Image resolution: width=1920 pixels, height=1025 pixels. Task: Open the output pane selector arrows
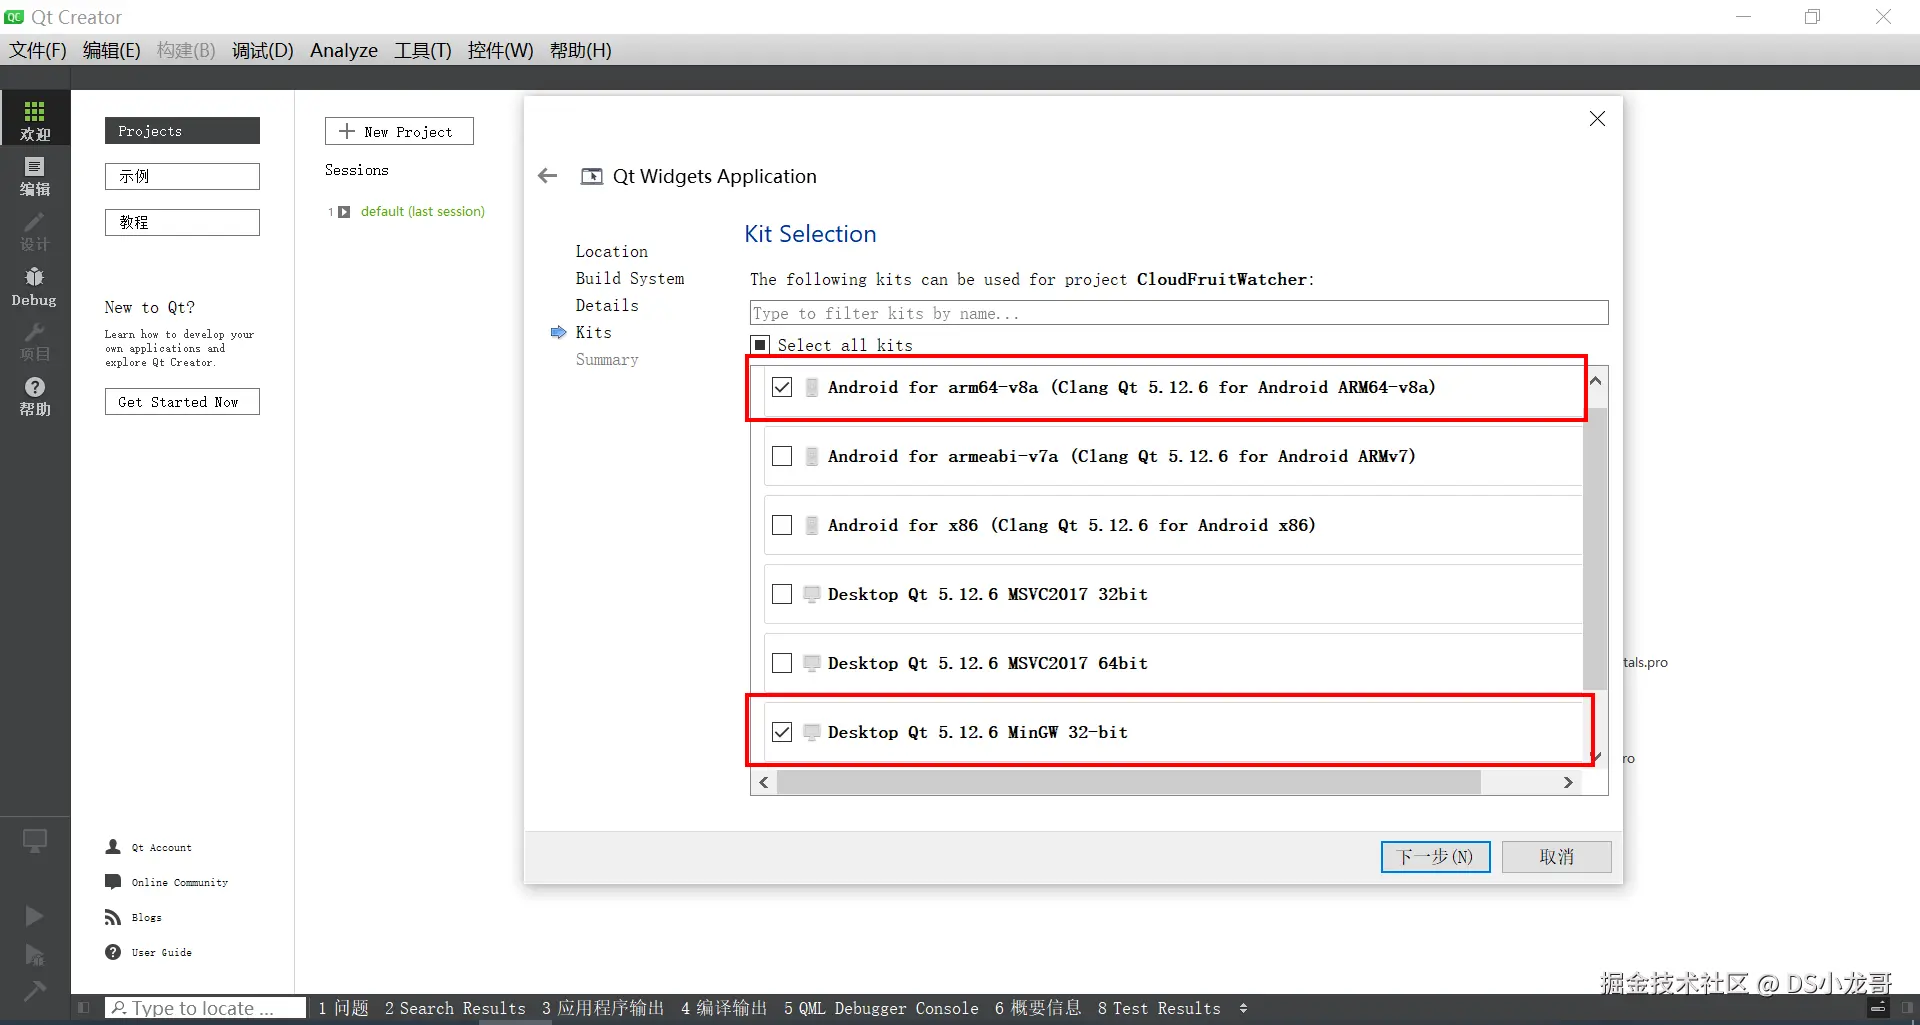[1243, 1008]
